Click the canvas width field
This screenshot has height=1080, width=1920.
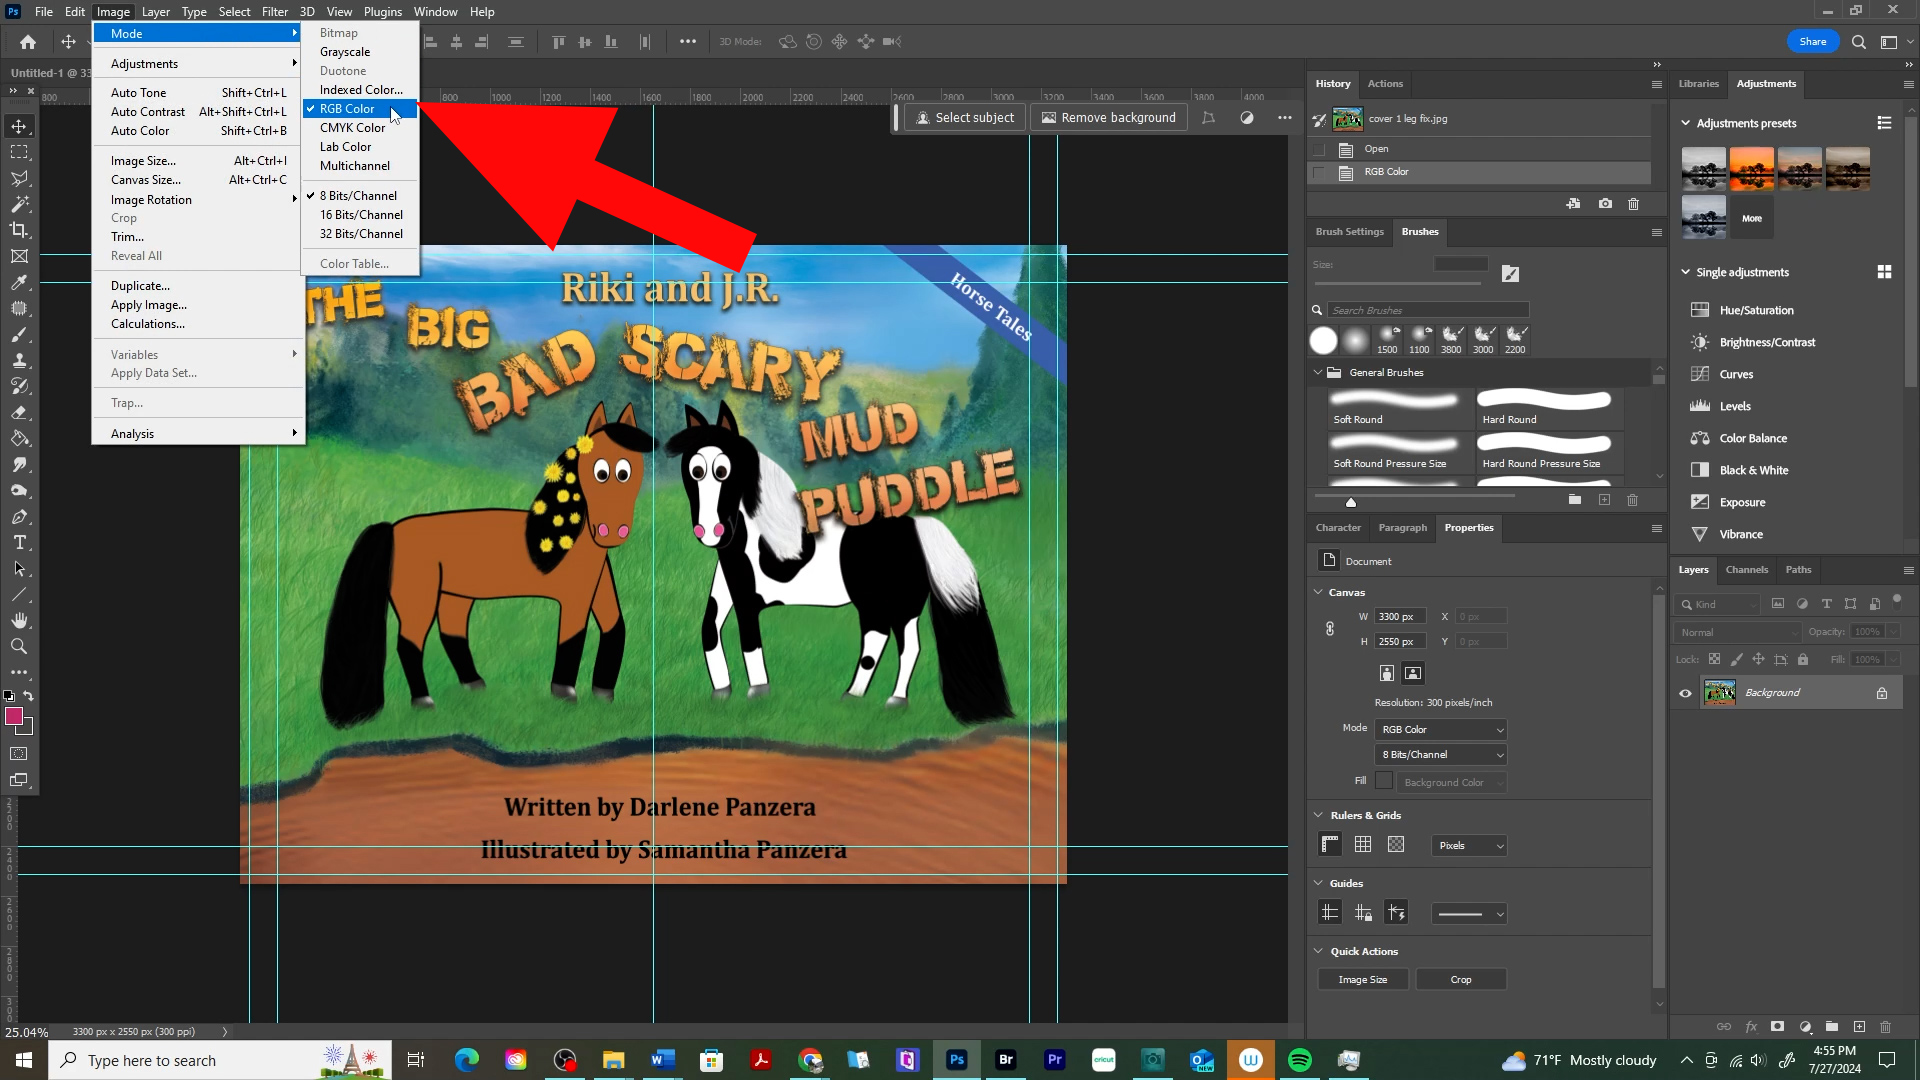pyautogui.click(x=1400, y=617)
